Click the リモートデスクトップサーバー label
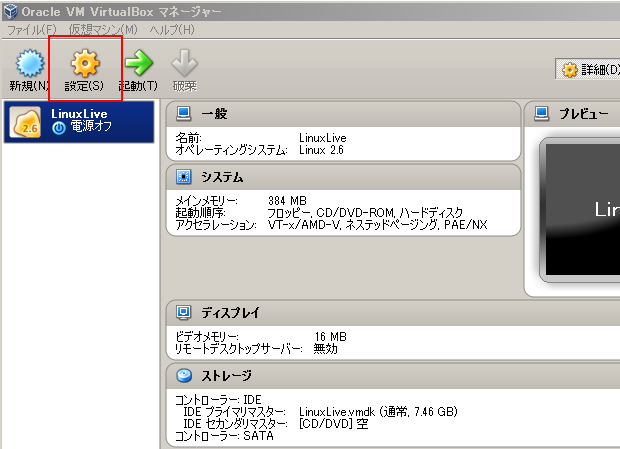Viewport: 620px width, 449px height. [238, 349]
